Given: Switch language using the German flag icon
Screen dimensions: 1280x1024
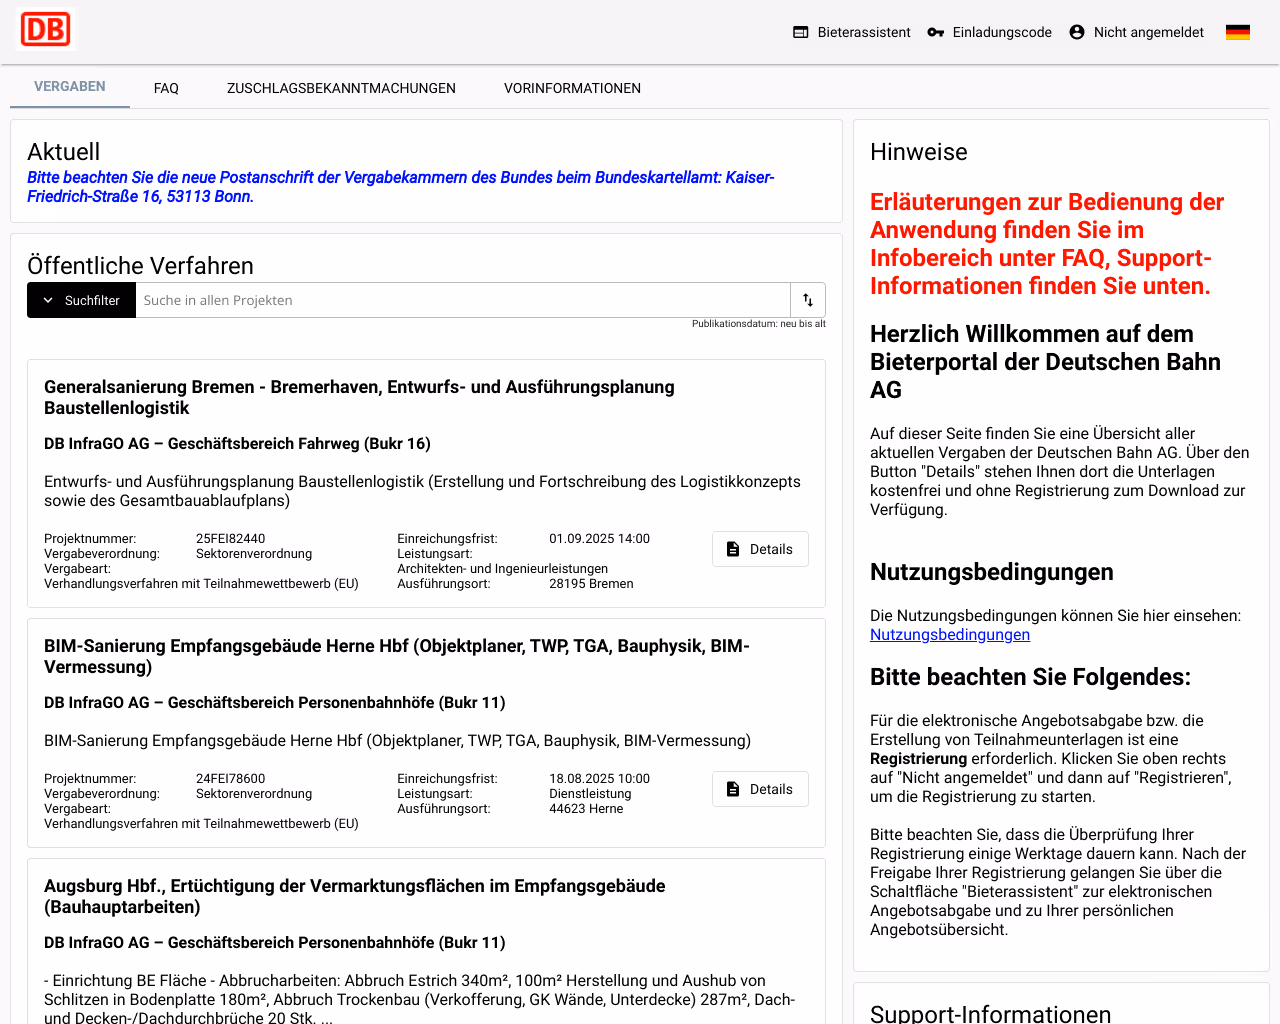Looking at the screenshot, I should (1238, 31).
